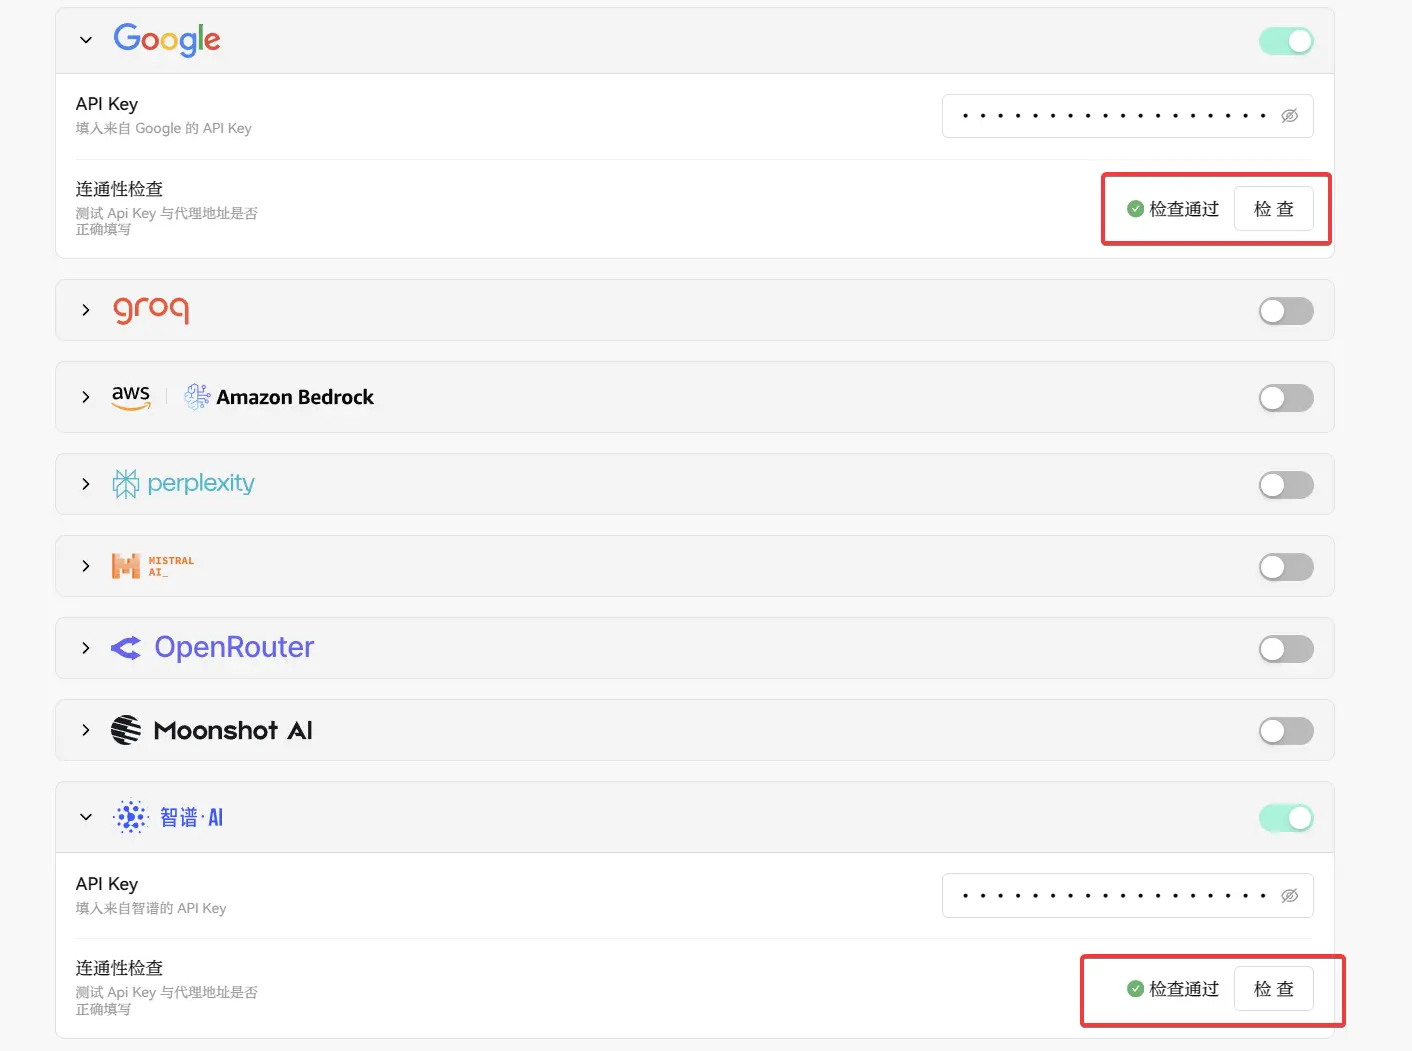Enable the groq provider switch
This screenshot has width=1412, height=1051.
[x=1285, y=311]
